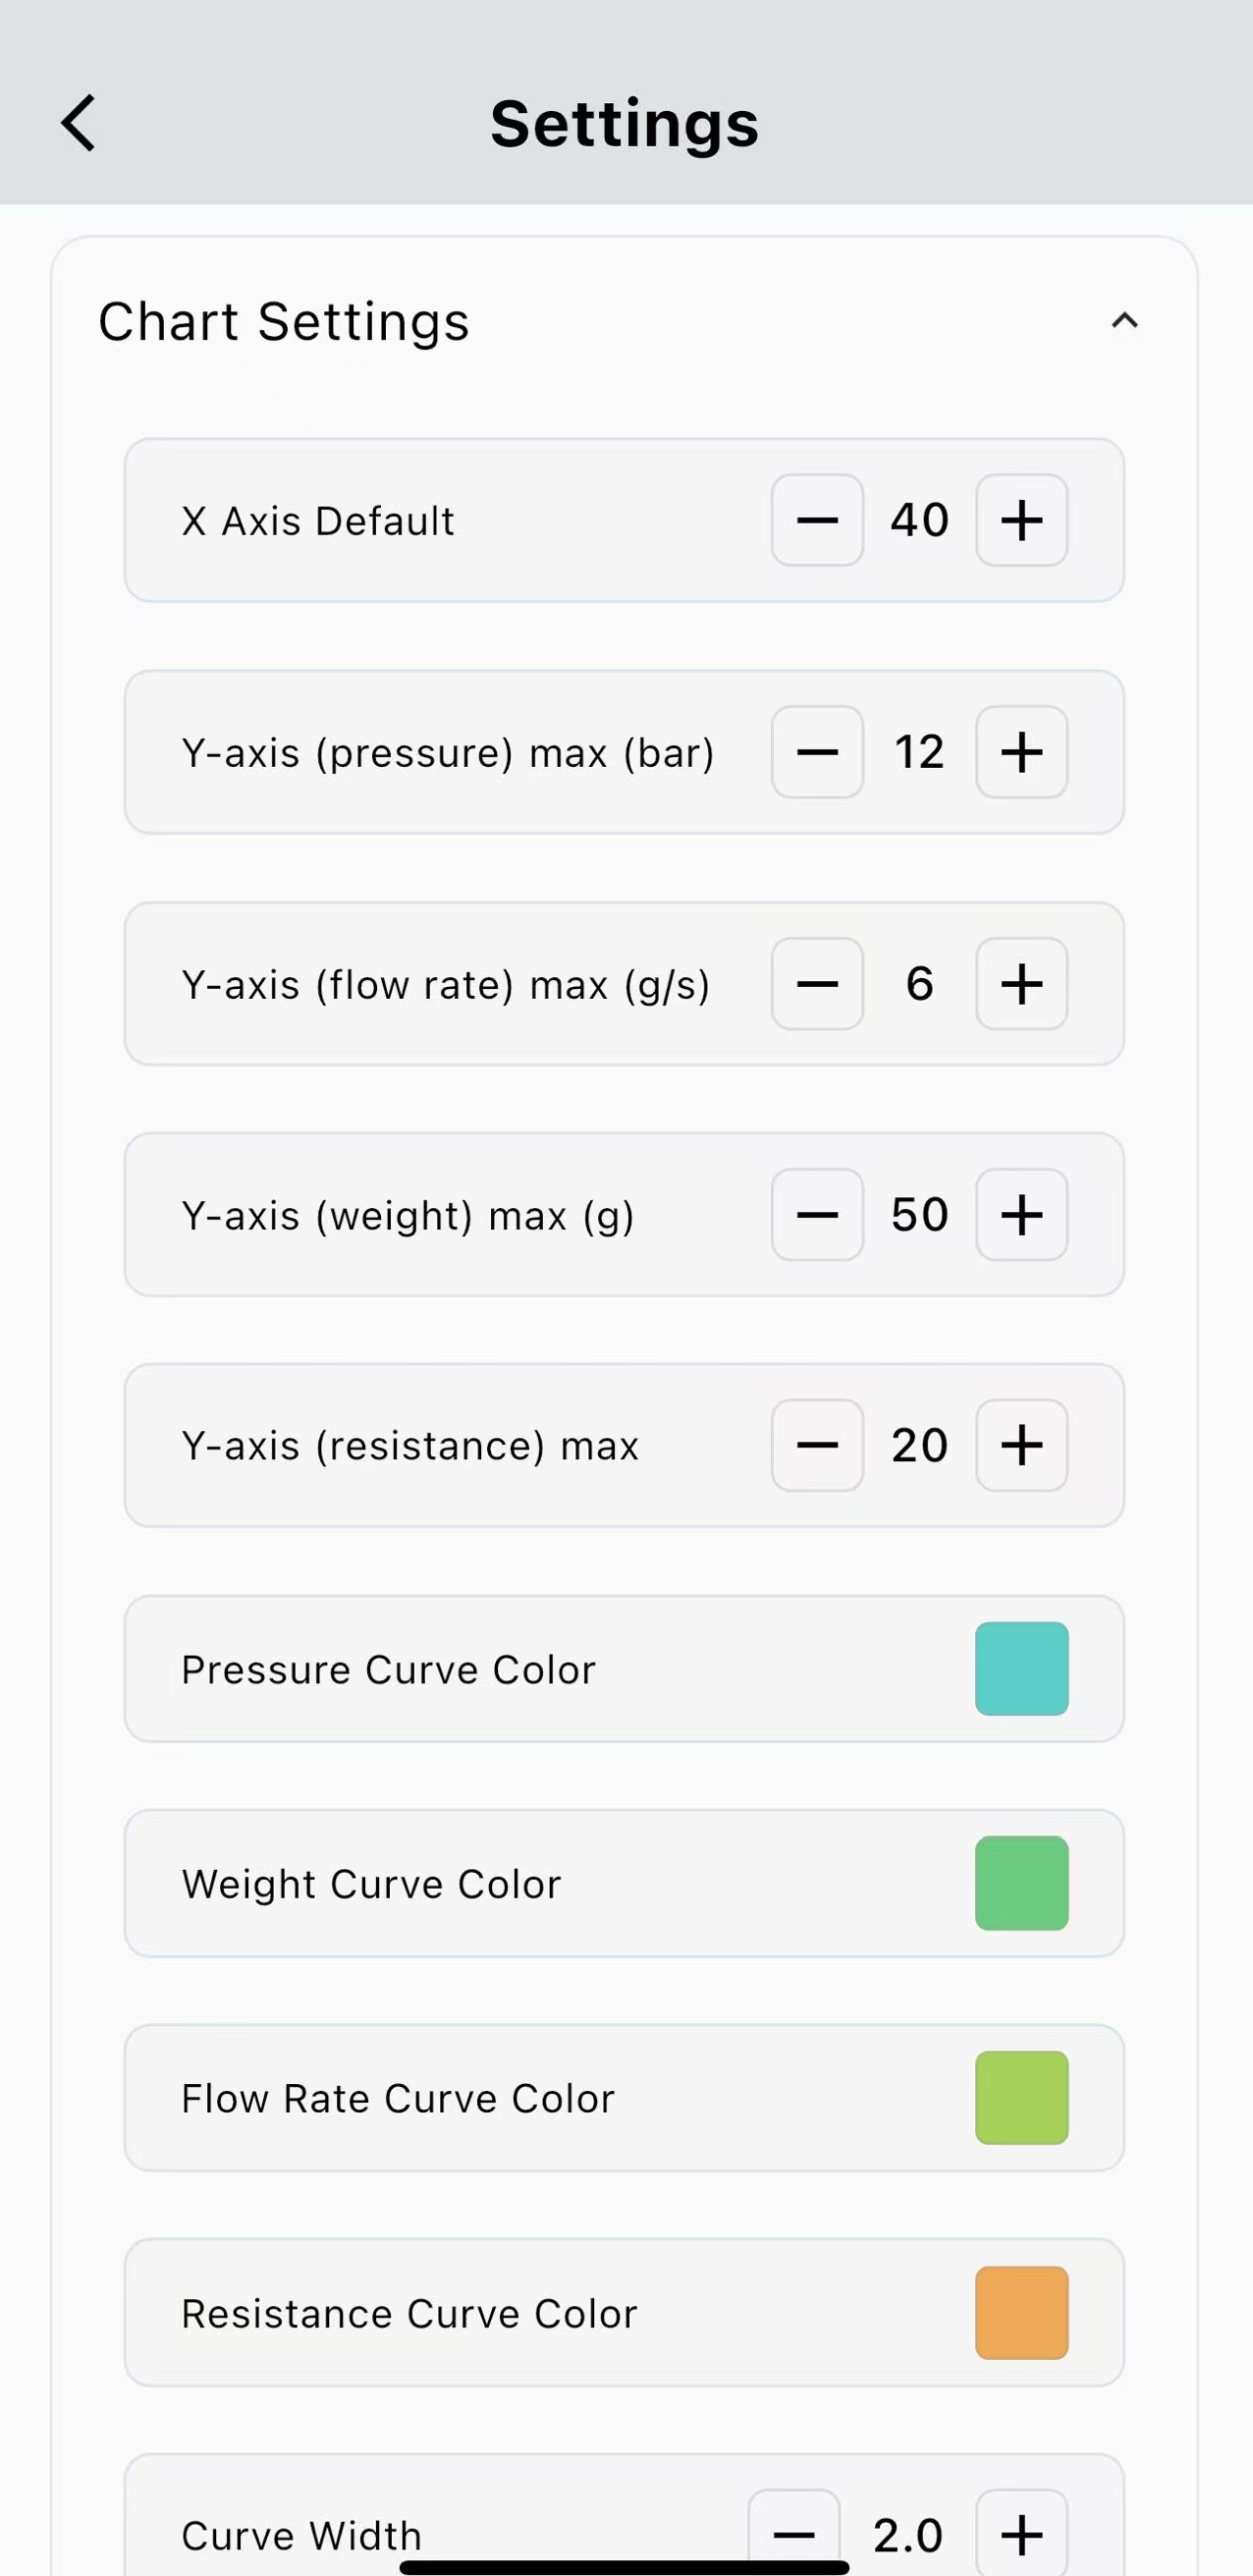The height and width of the screenshot is (2576, 1253).
Task: Navigate back using the back arrow
Action: tap(79, 122)
